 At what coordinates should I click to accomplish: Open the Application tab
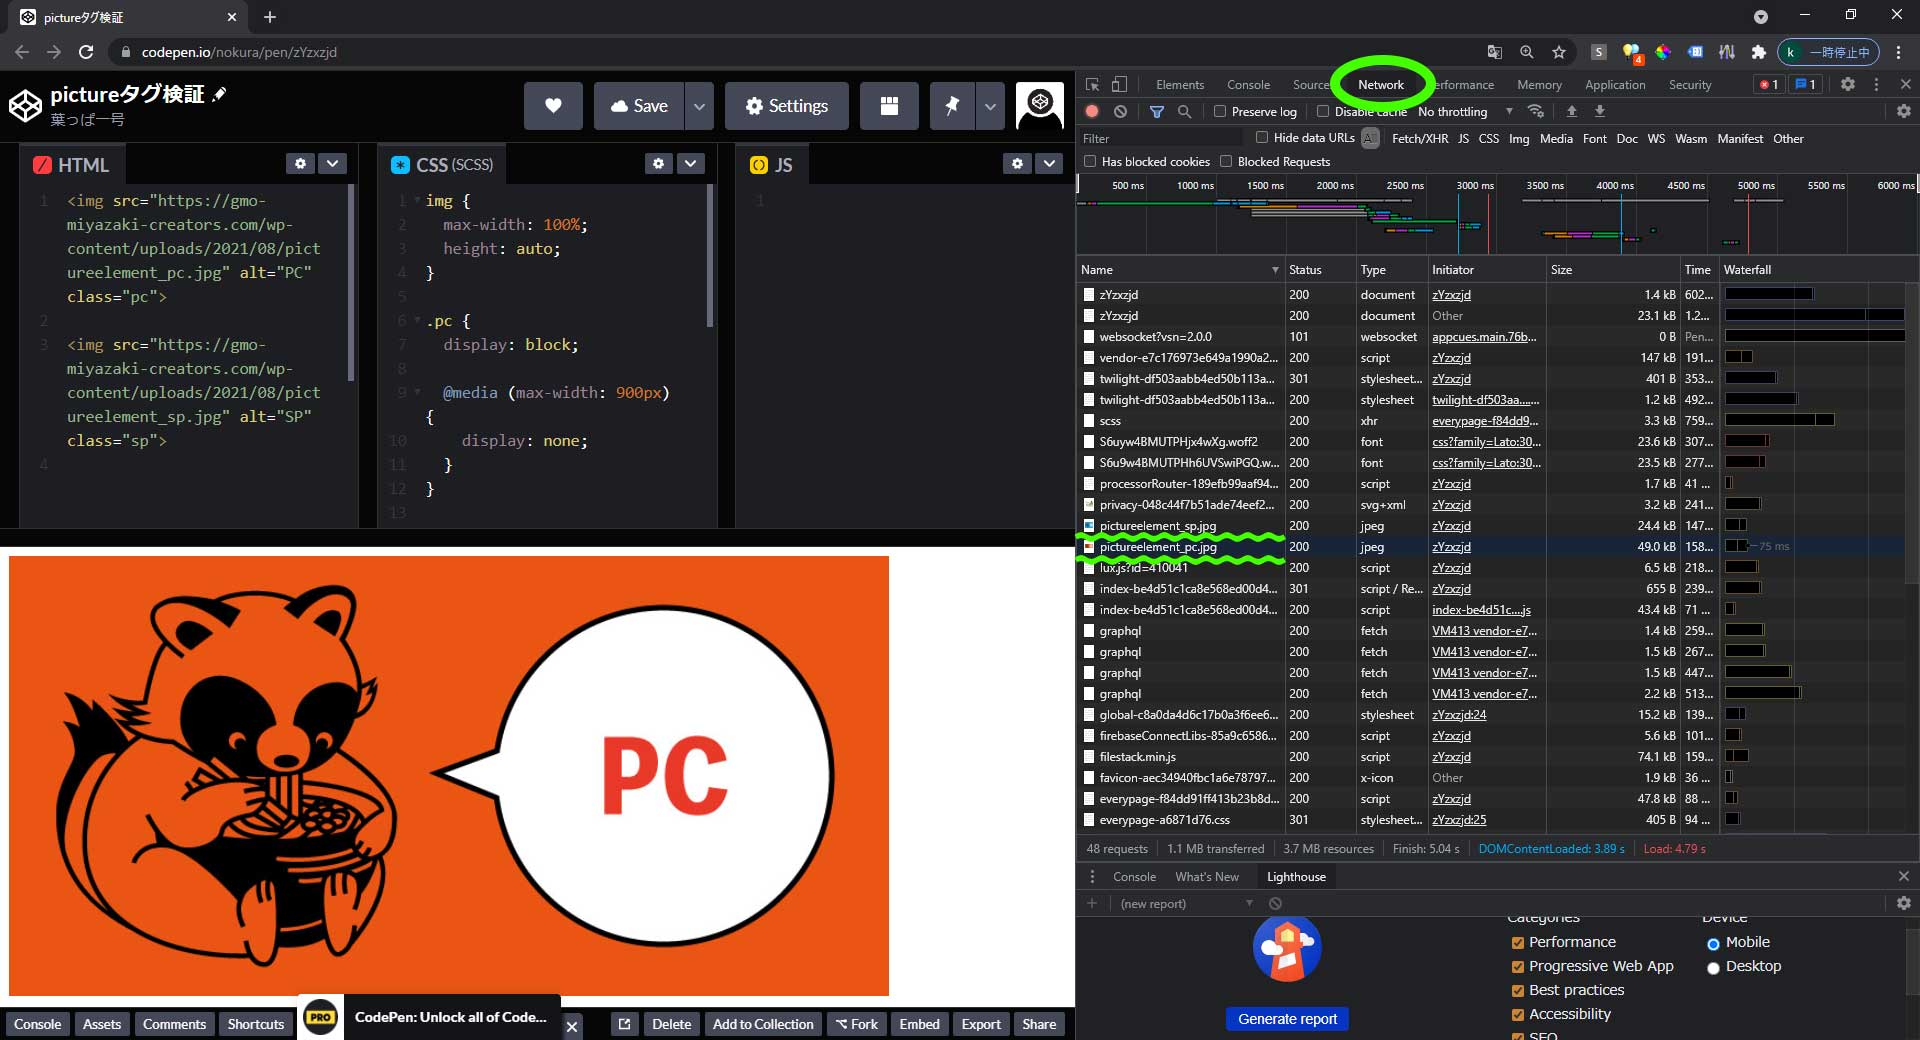tap(1615, 85)
